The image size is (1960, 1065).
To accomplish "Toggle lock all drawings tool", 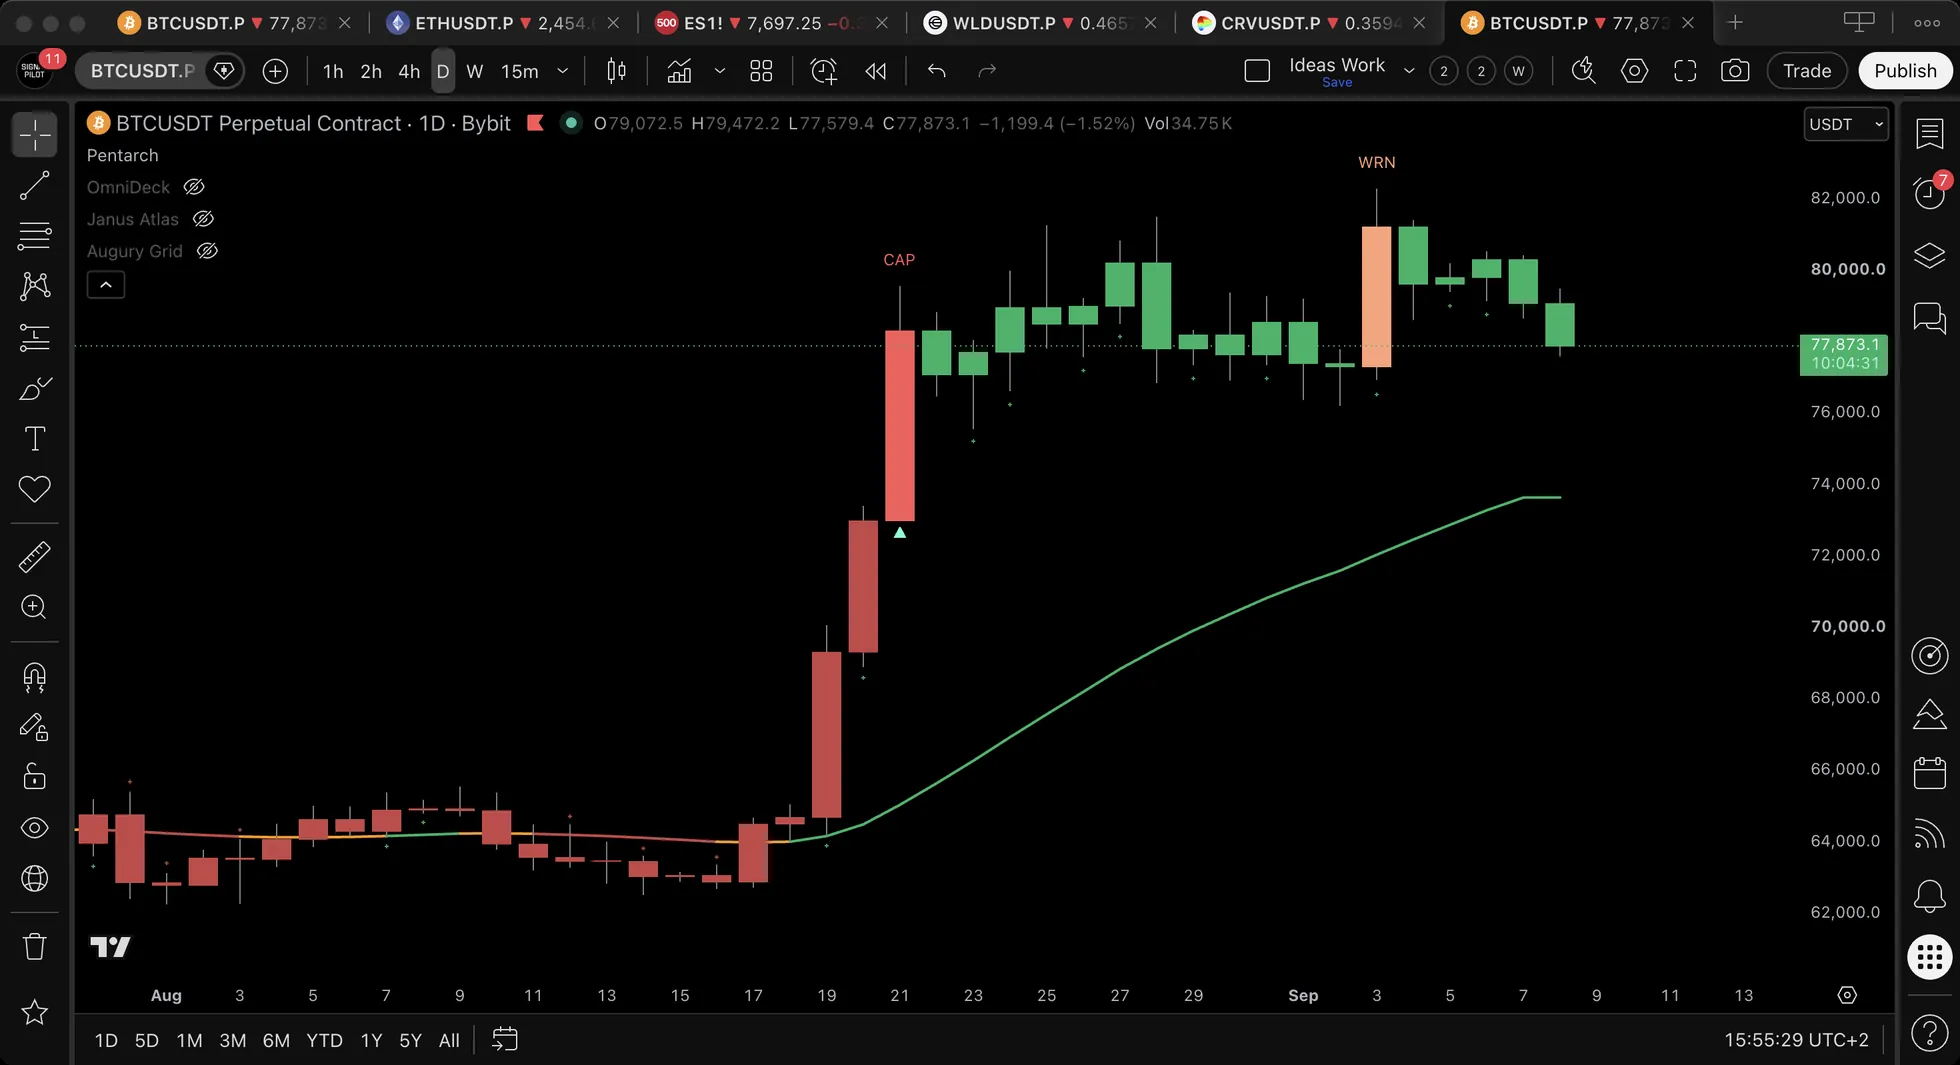I will tap(35, 777).
